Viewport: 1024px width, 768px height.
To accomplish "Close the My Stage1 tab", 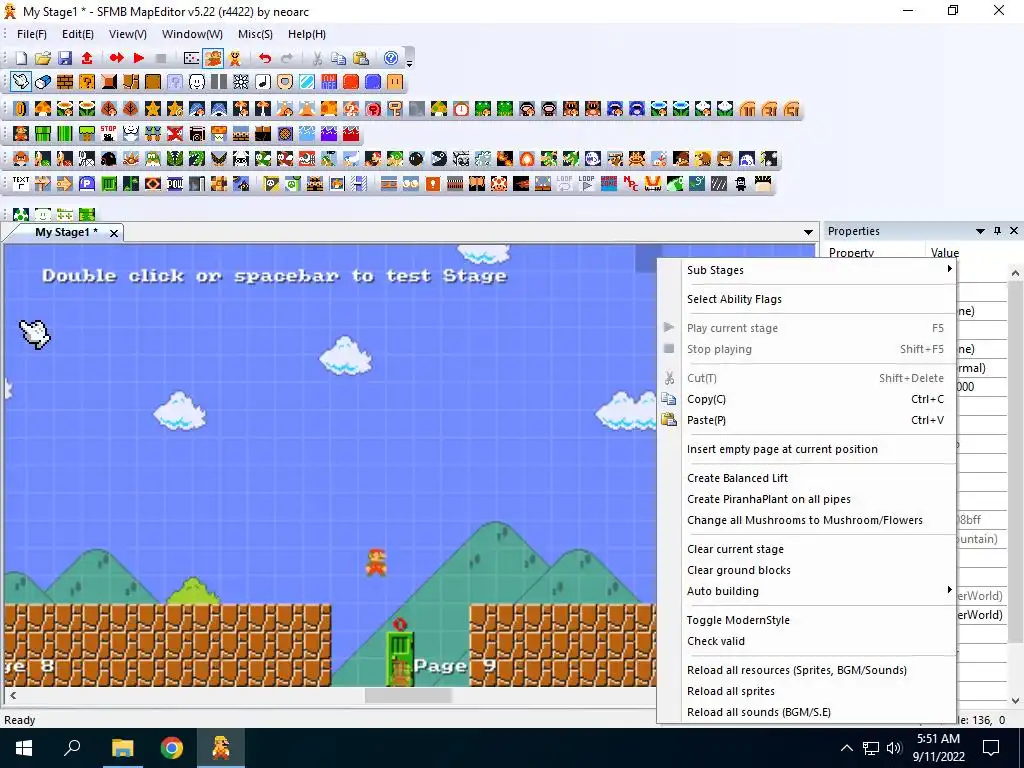I will 114,233.
